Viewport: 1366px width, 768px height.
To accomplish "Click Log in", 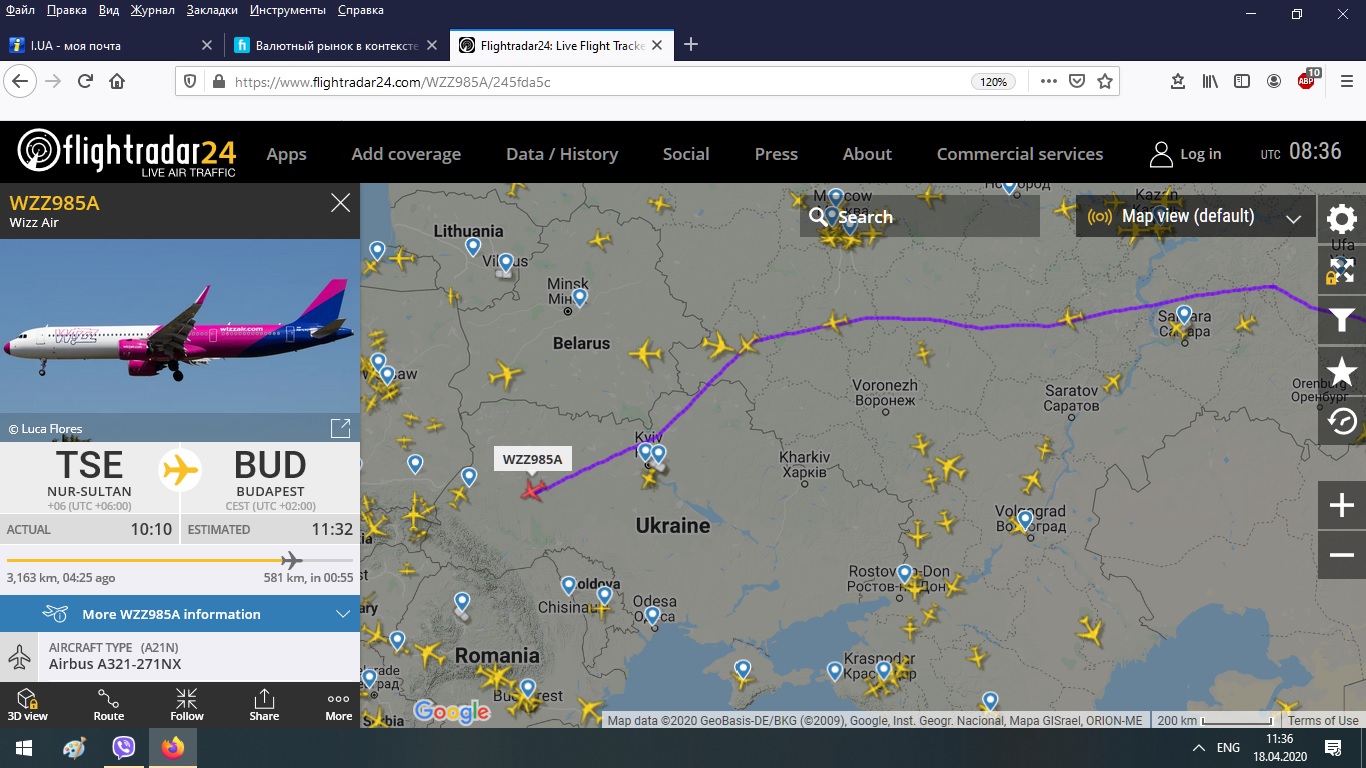I will pyautogui.click(x=1186, y=154).
